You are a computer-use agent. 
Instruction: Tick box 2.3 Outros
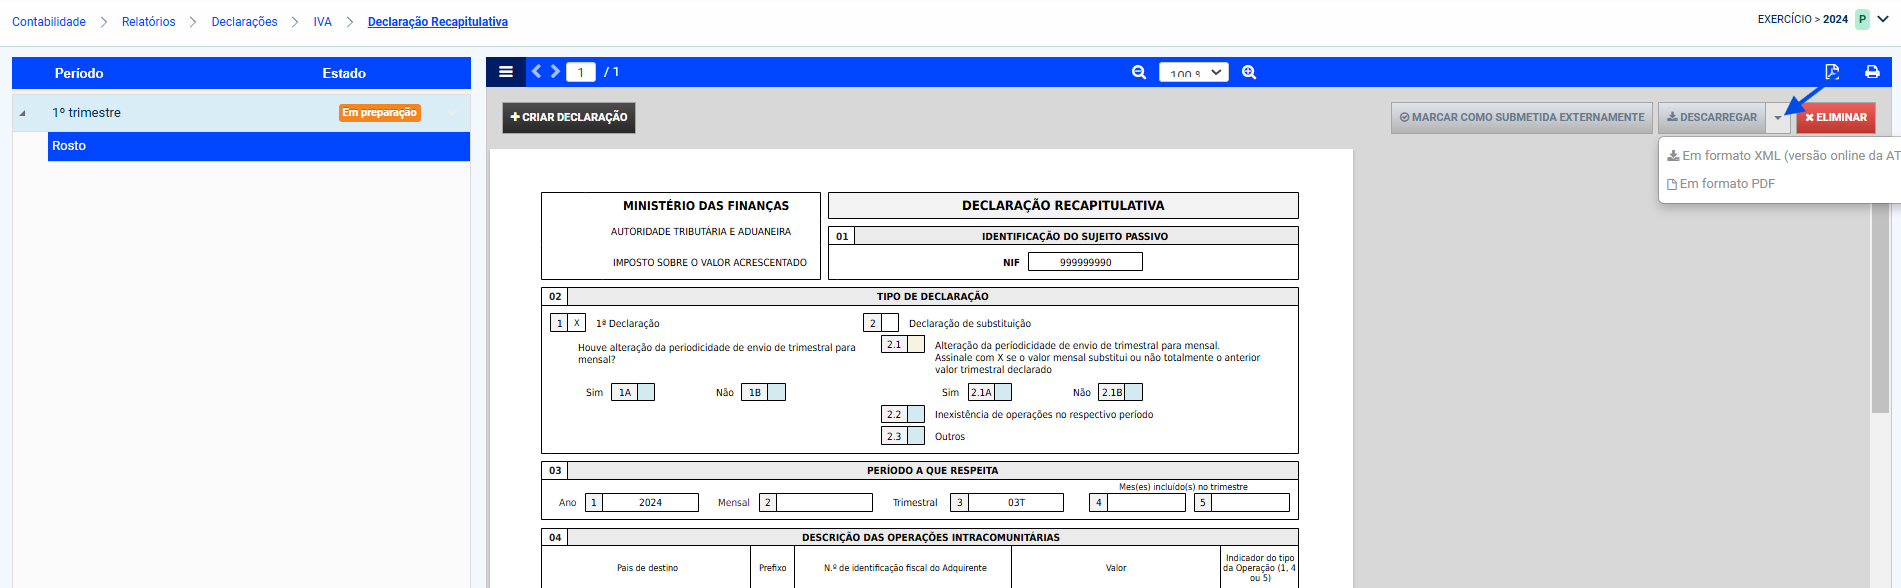pos(916,436)
